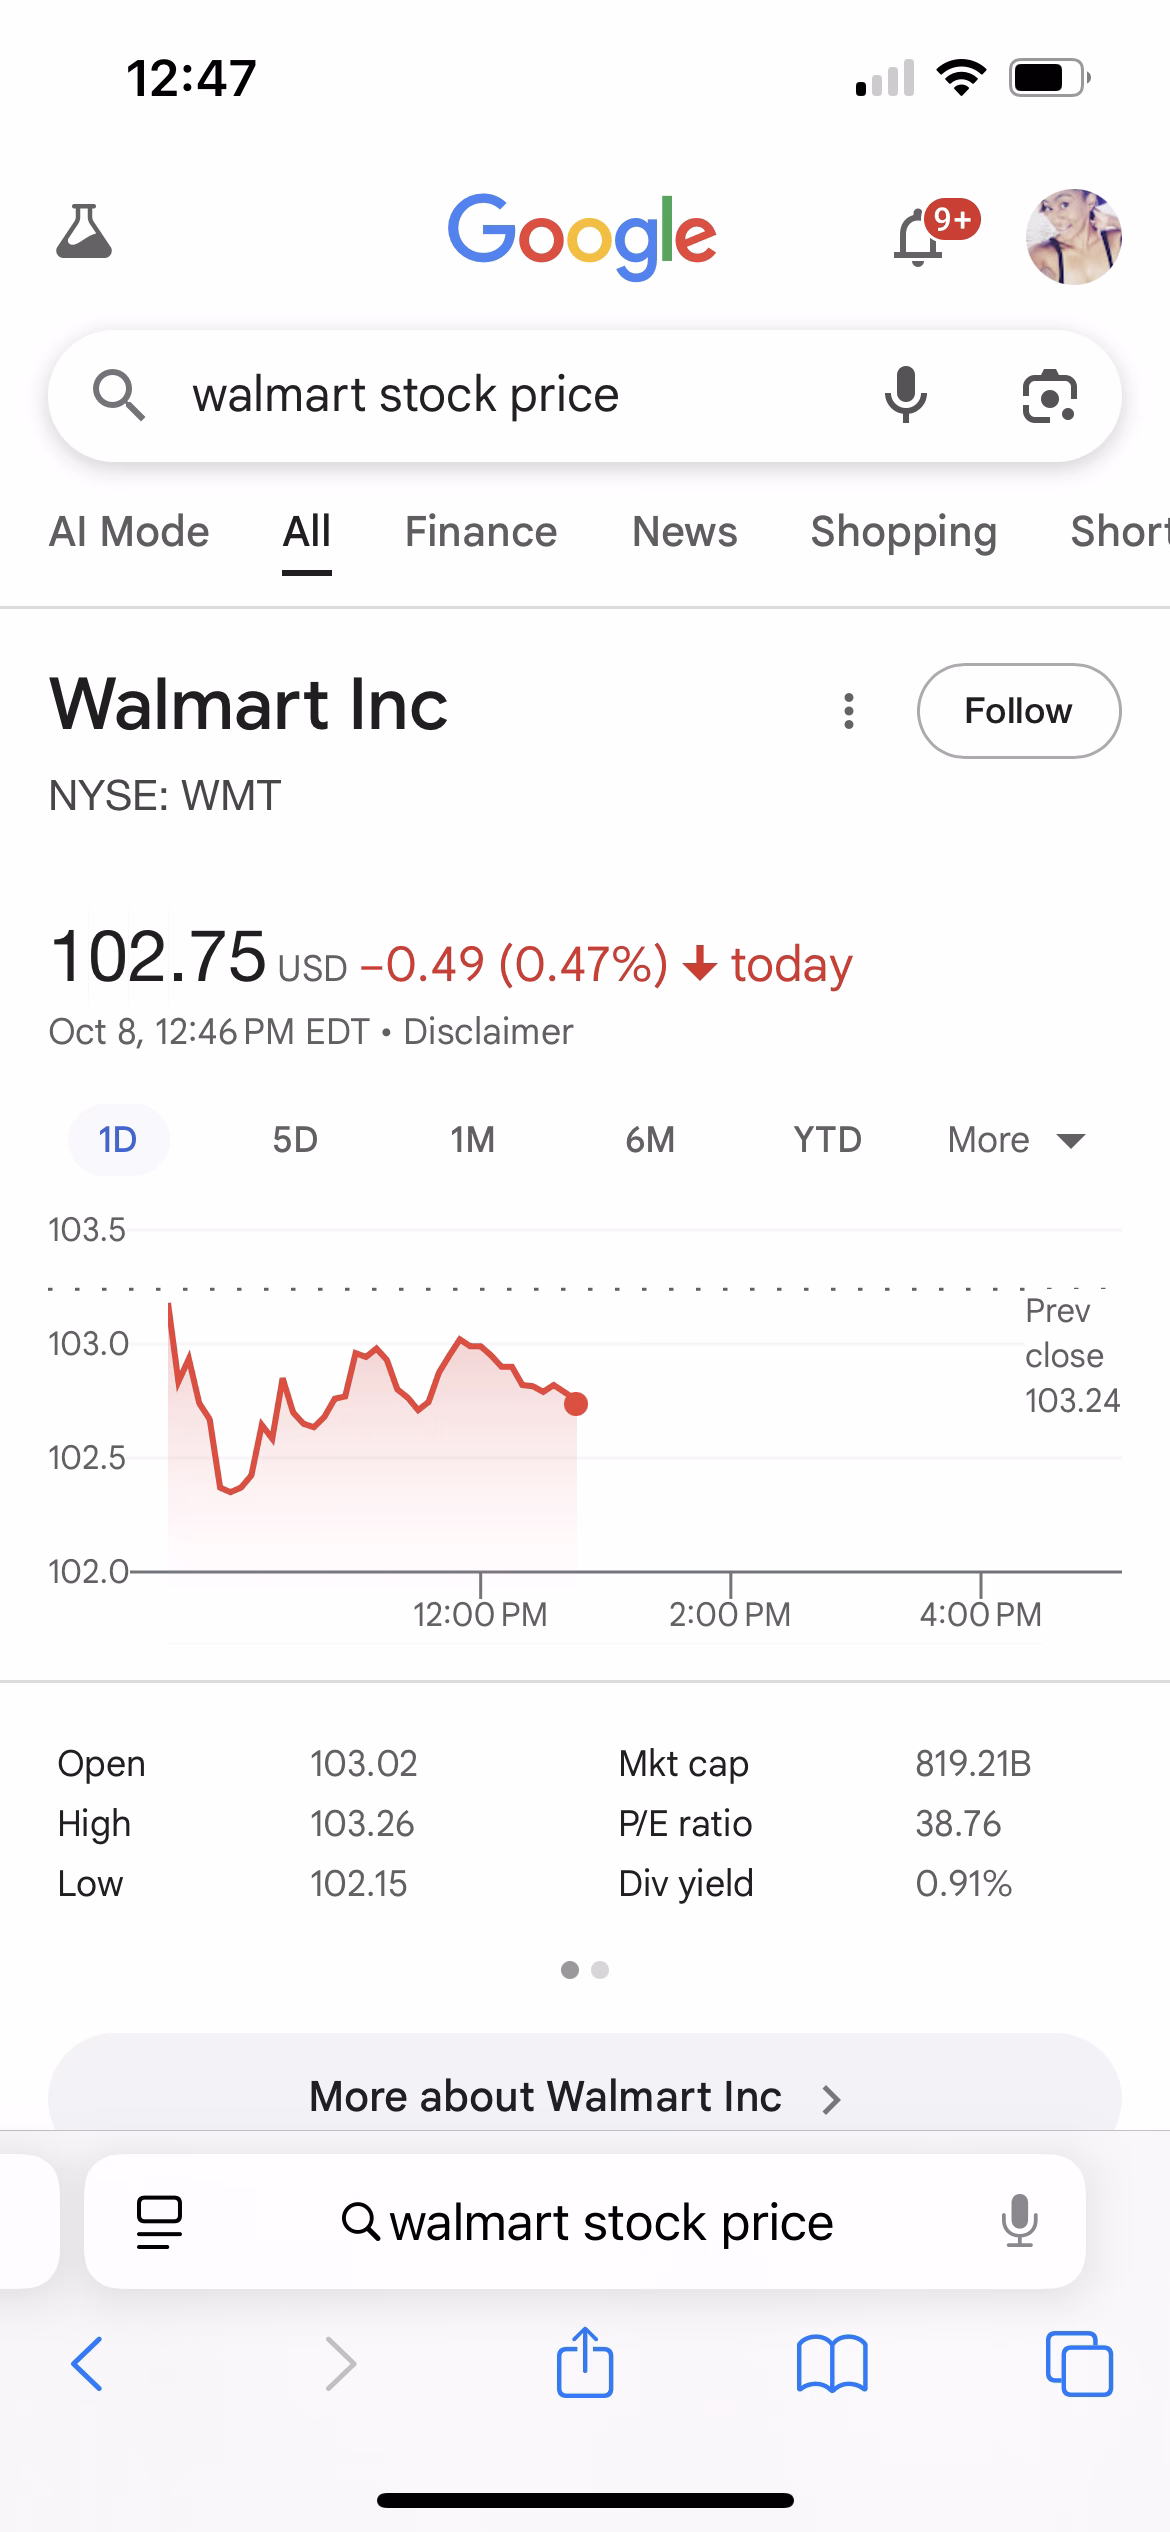Open notifications bell icon
The image size is (1170, 2532).
click(x=920, y=238)
